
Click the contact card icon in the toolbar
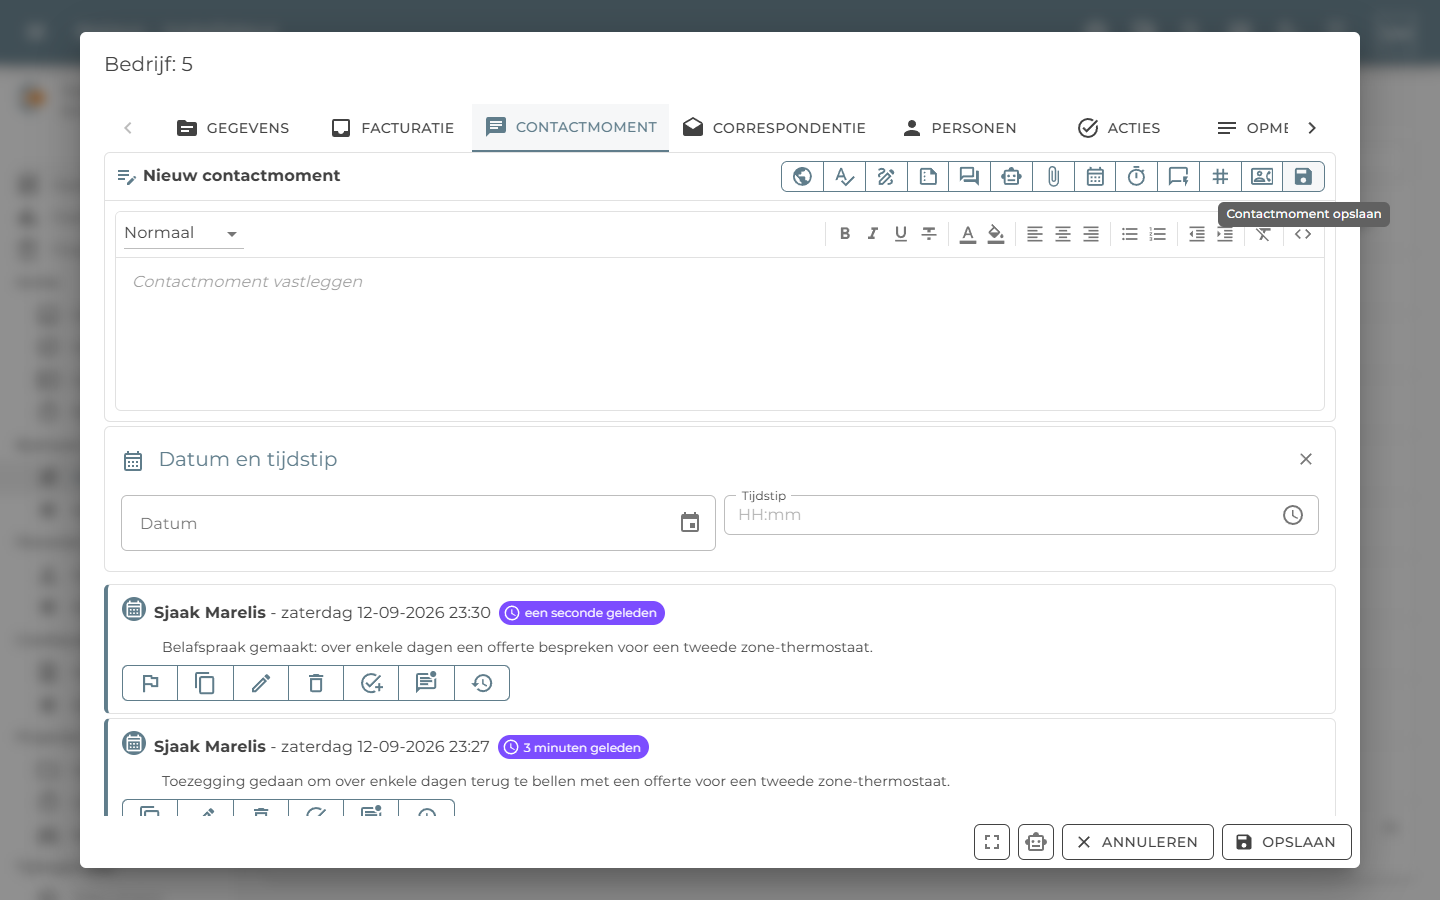tap(1262, 177)
